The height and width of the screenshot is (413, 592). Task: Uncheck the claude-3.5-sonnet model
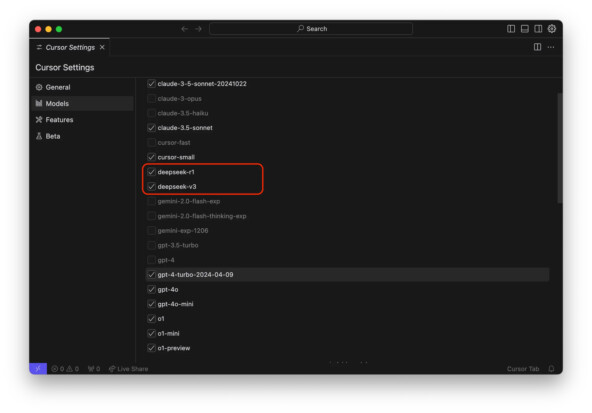point(151,128)
